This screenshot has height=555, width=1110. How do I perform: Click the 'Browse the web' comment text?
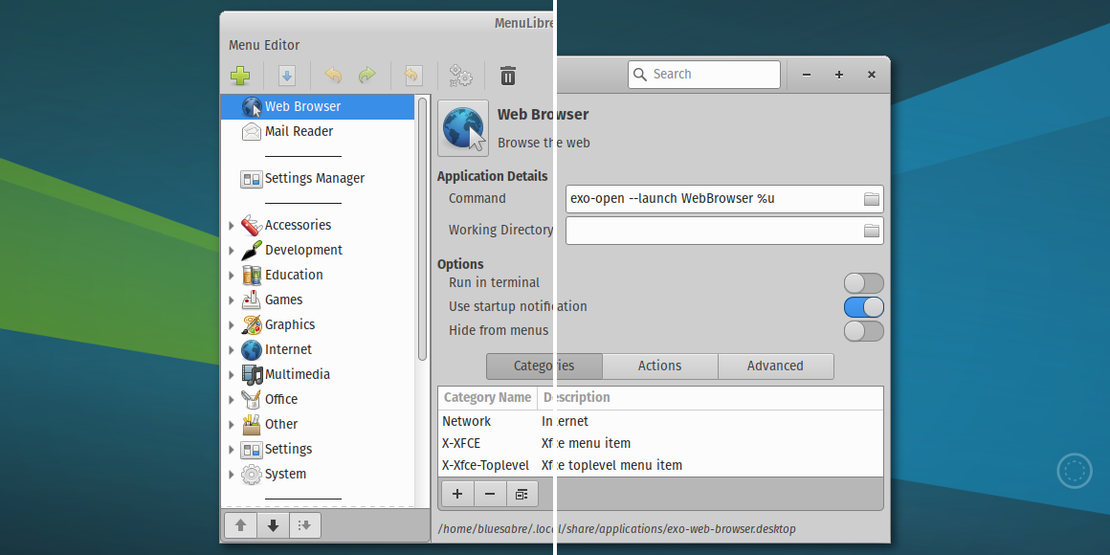544,143
